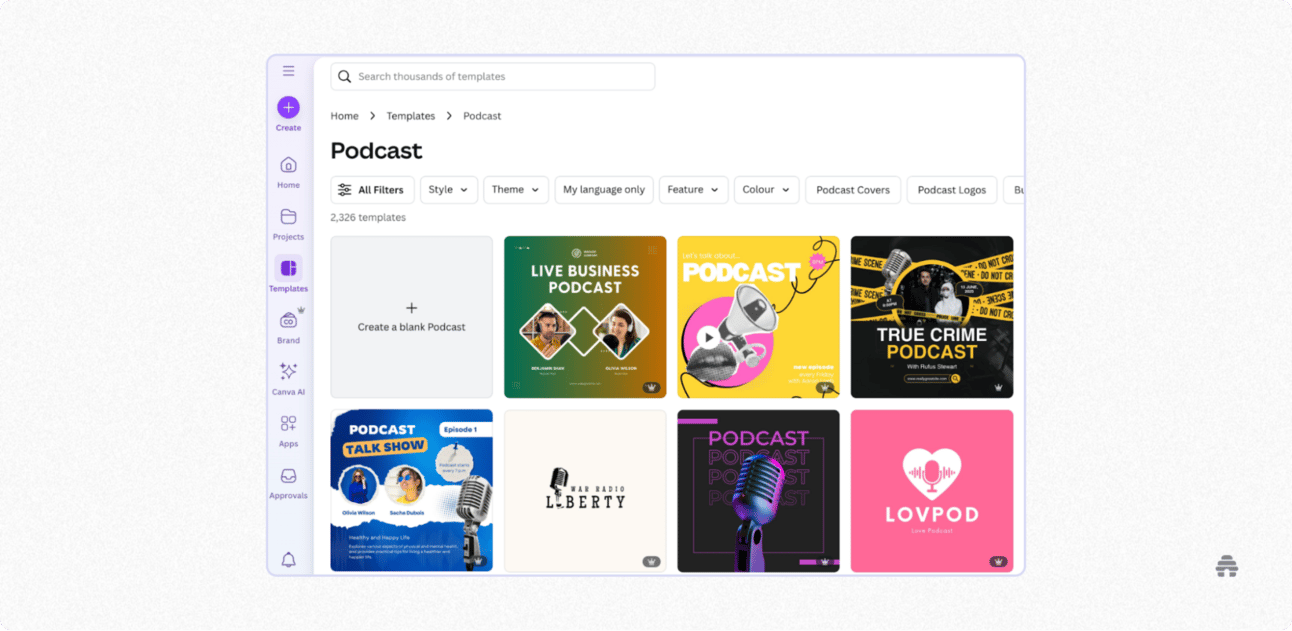Viewport: 1292px width, 631px height.
Task: Click crown badge on War Radio Liberty template
Action: coord(651,562)
